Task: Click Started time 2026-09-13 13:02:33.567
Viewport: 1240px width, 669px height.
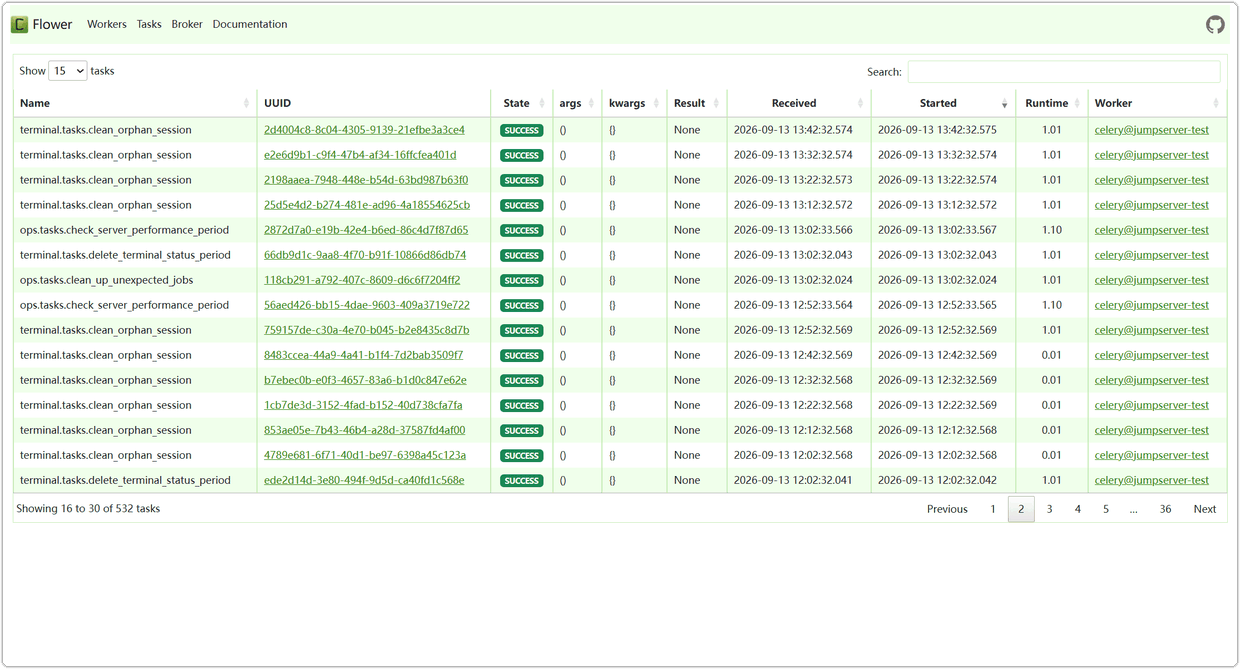Action: [937, 230]
